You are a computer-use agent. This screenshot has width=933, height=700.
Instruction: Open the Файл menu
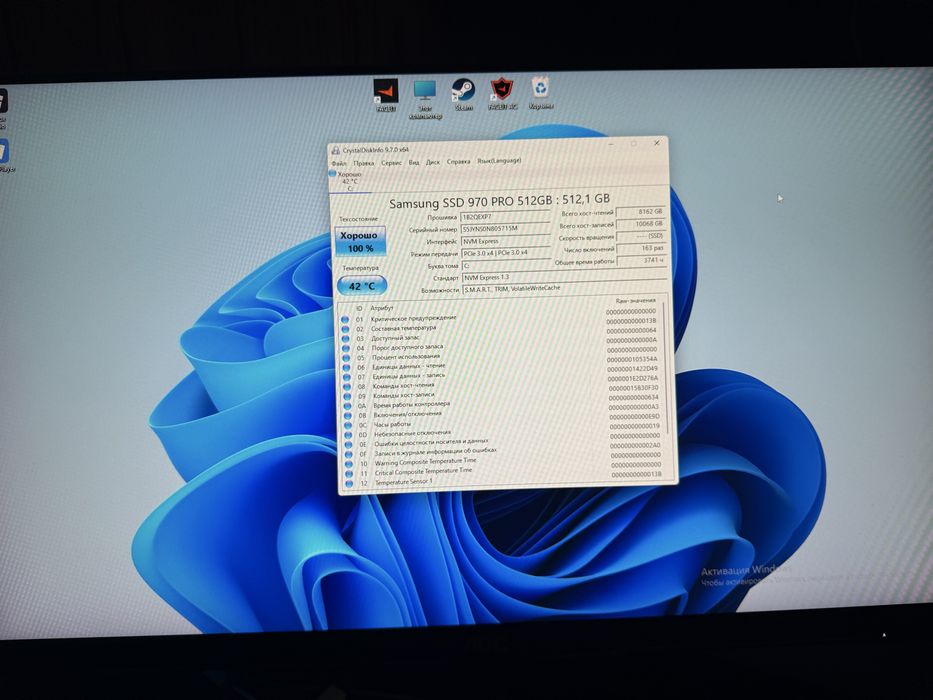tap(339, 163)
